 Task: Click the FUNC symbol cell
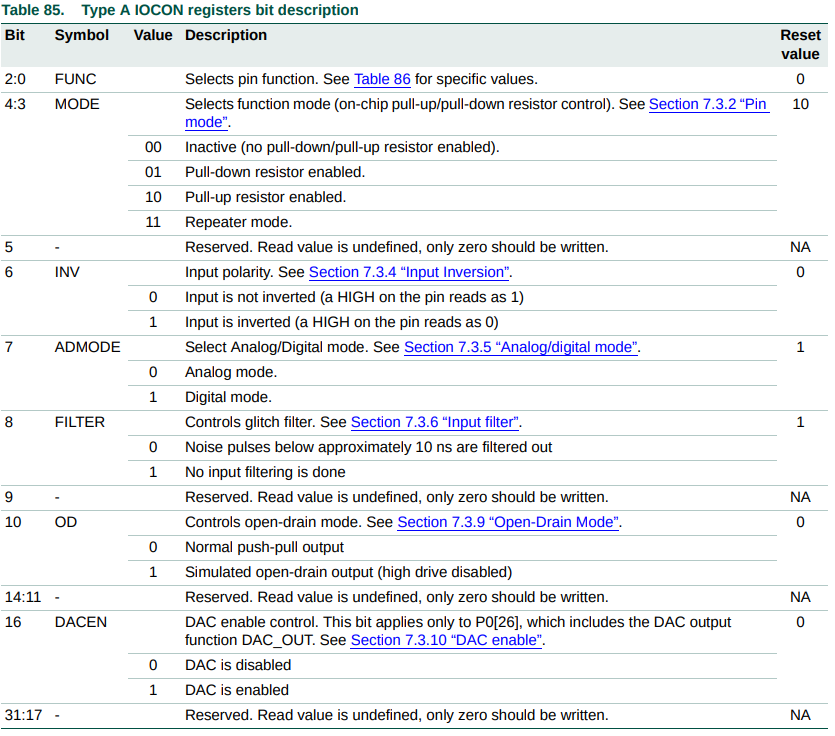[76, 79]
